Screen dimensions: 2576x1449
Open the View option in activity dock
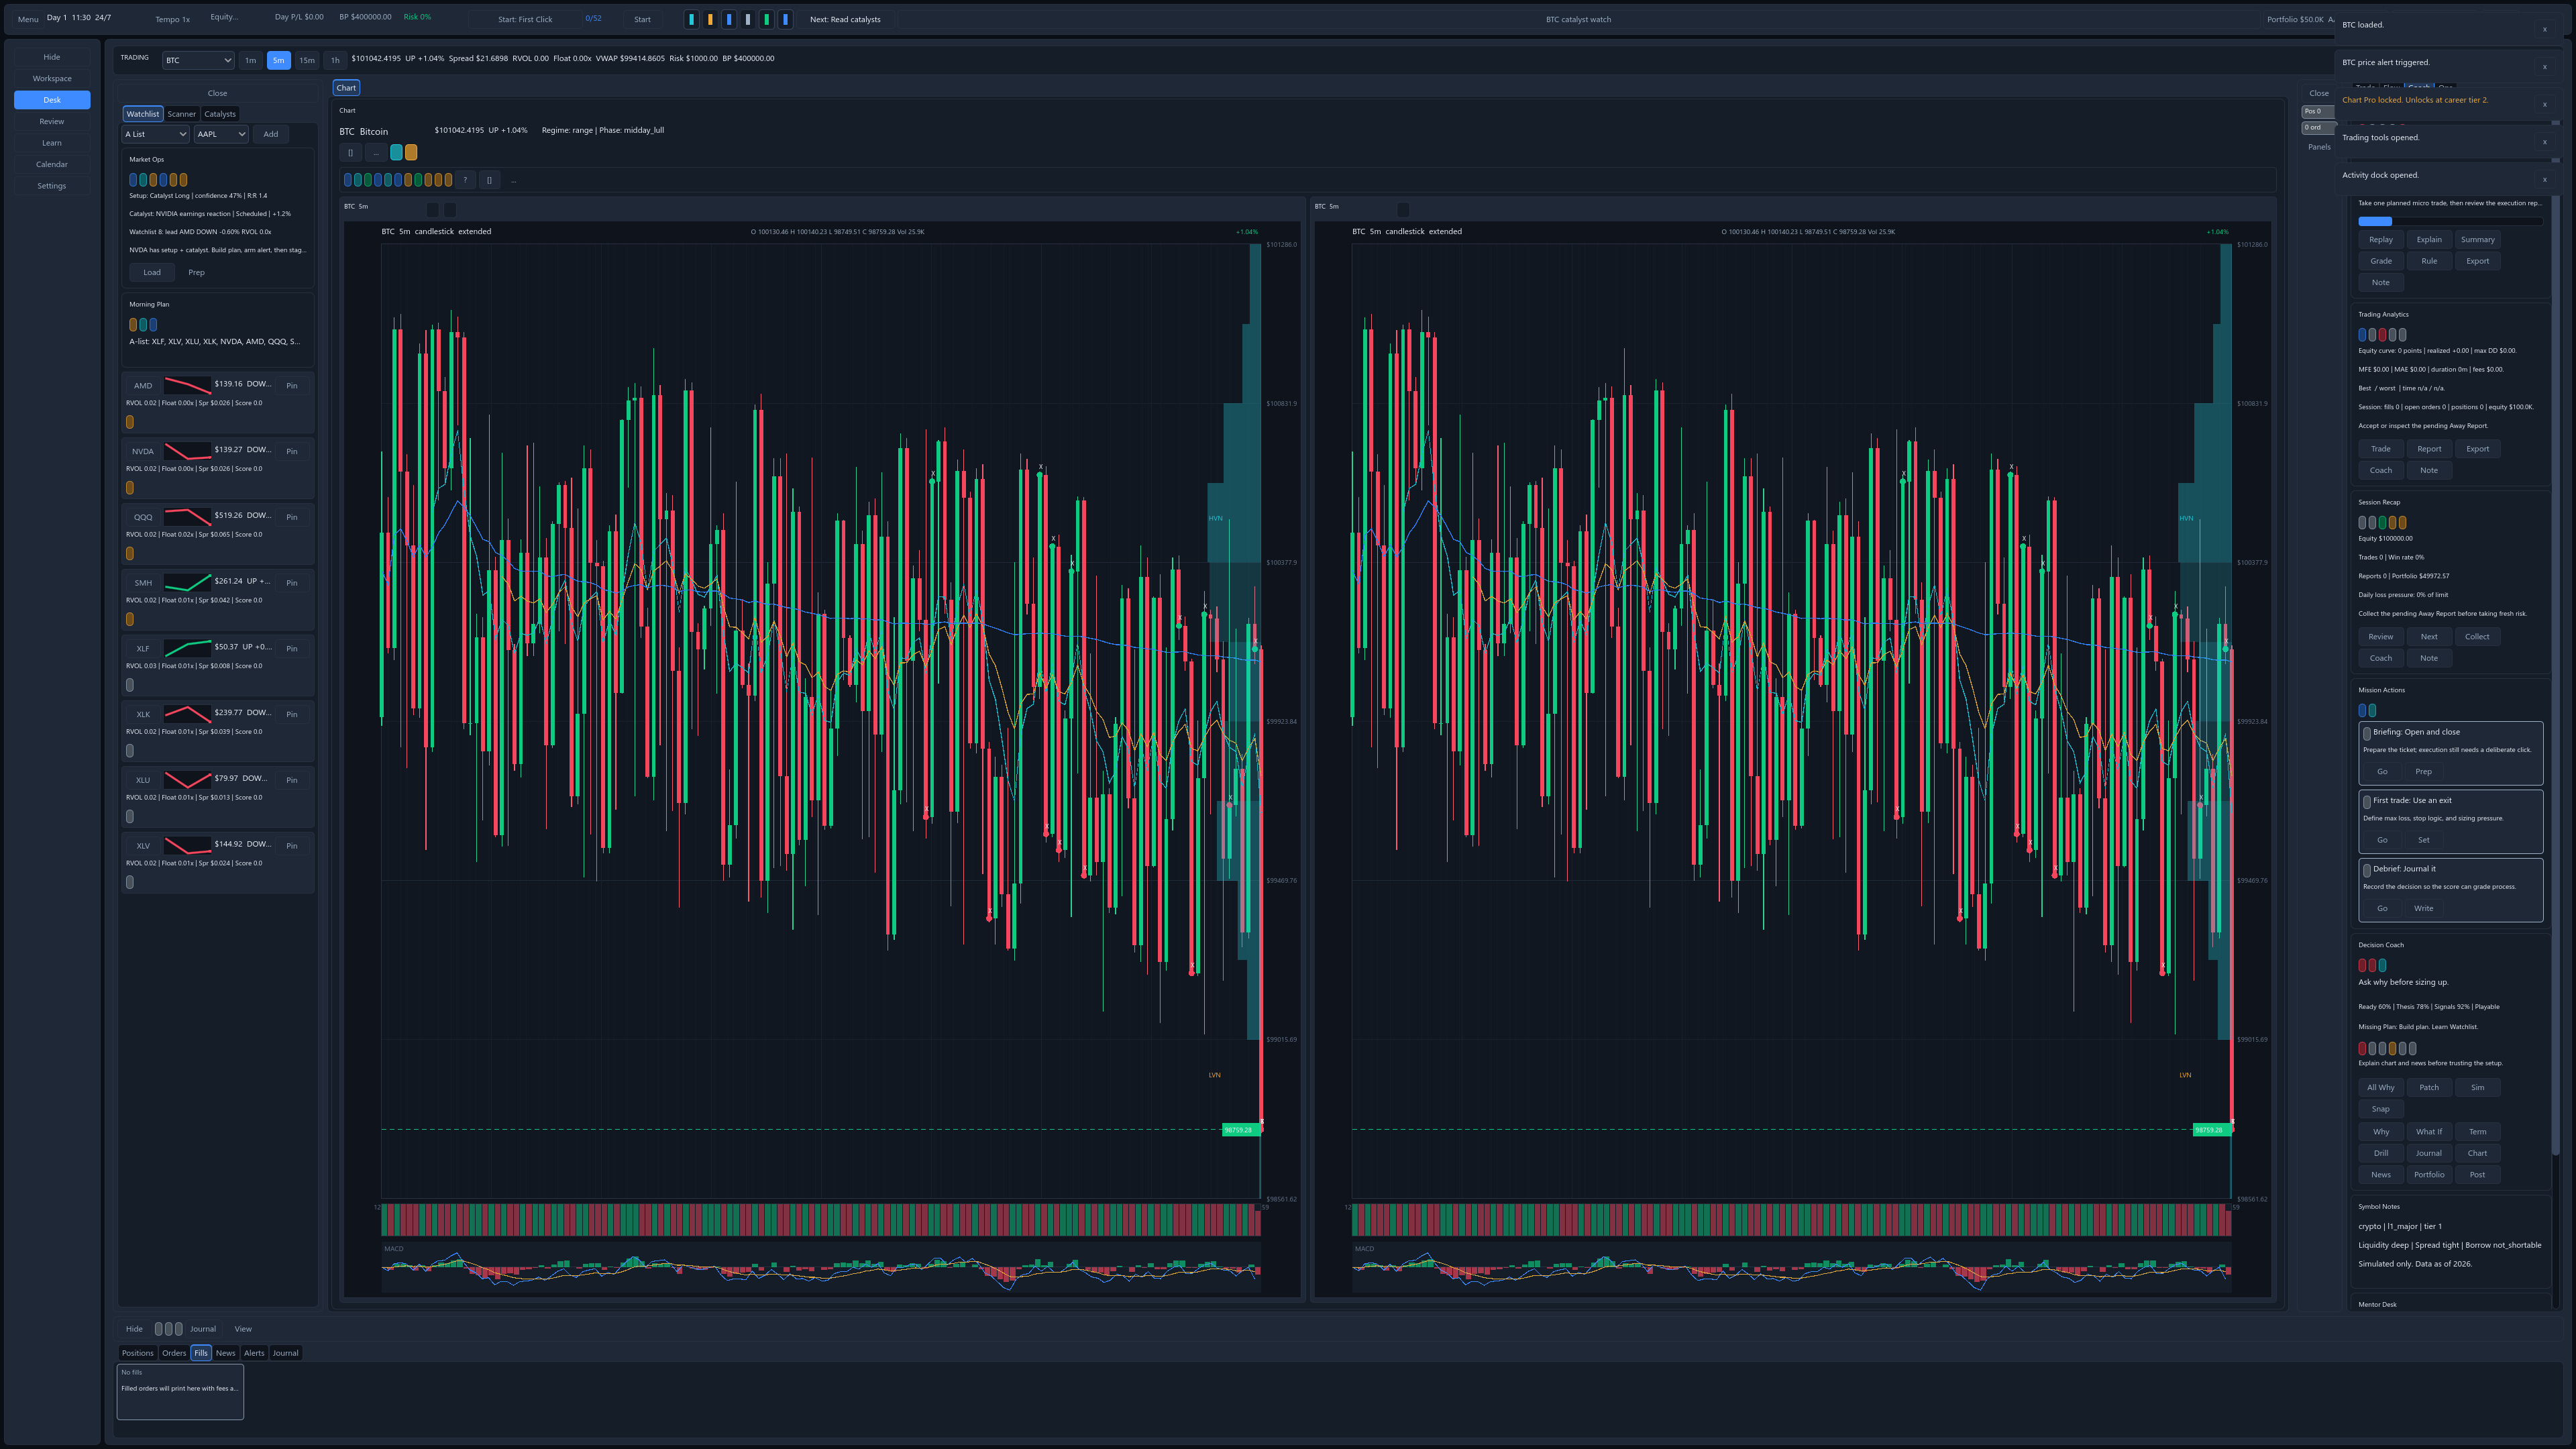pyautogui.click(x=243, y=1329)
